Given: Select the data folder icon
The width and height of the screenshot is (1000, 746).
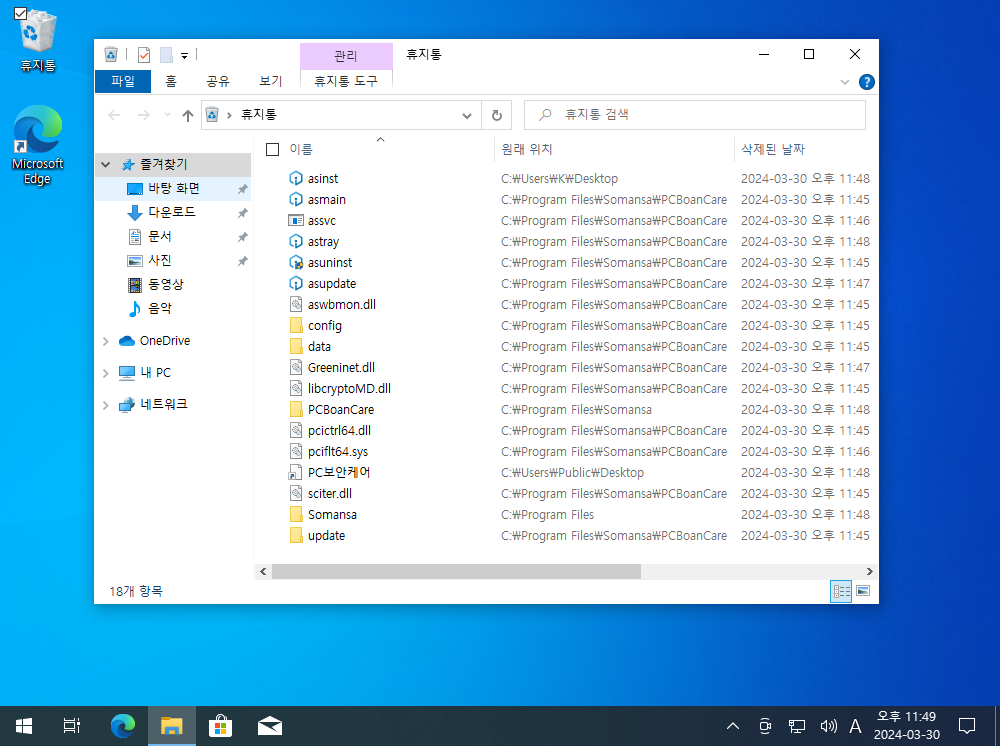Looking at the screenshot, I should [x=296, y=347].
